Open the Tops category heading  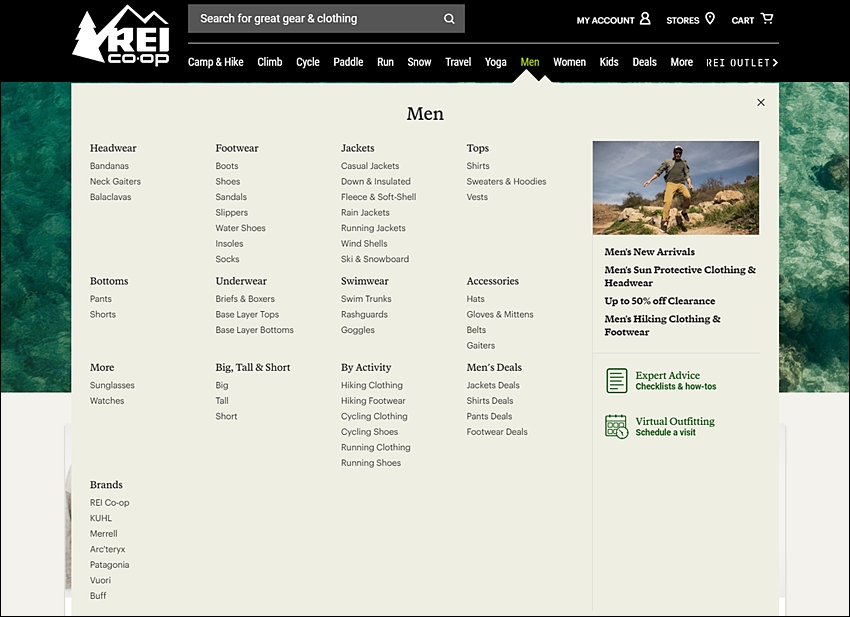pyautogui.click(x=478, y=148)
